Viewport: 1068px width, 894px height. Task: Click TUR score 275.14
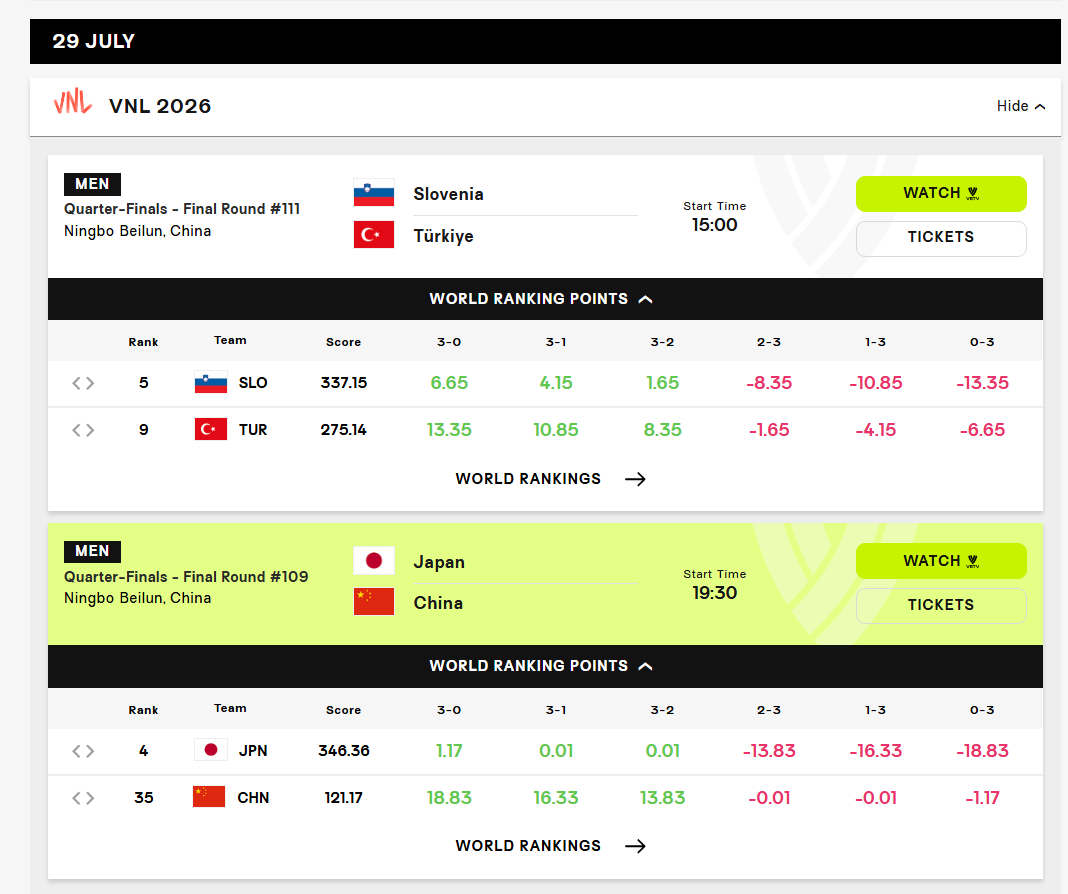point(343,430)
